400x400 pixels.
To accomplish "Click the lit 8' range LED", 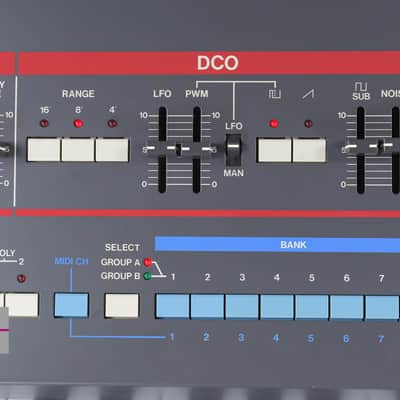I will (78, 124).
